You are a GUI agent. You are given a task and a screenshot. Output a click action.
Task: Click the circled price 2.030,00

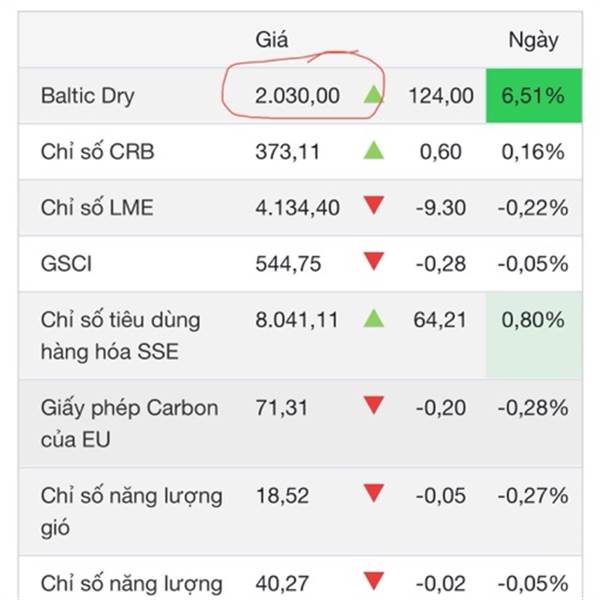pos(297,96)
